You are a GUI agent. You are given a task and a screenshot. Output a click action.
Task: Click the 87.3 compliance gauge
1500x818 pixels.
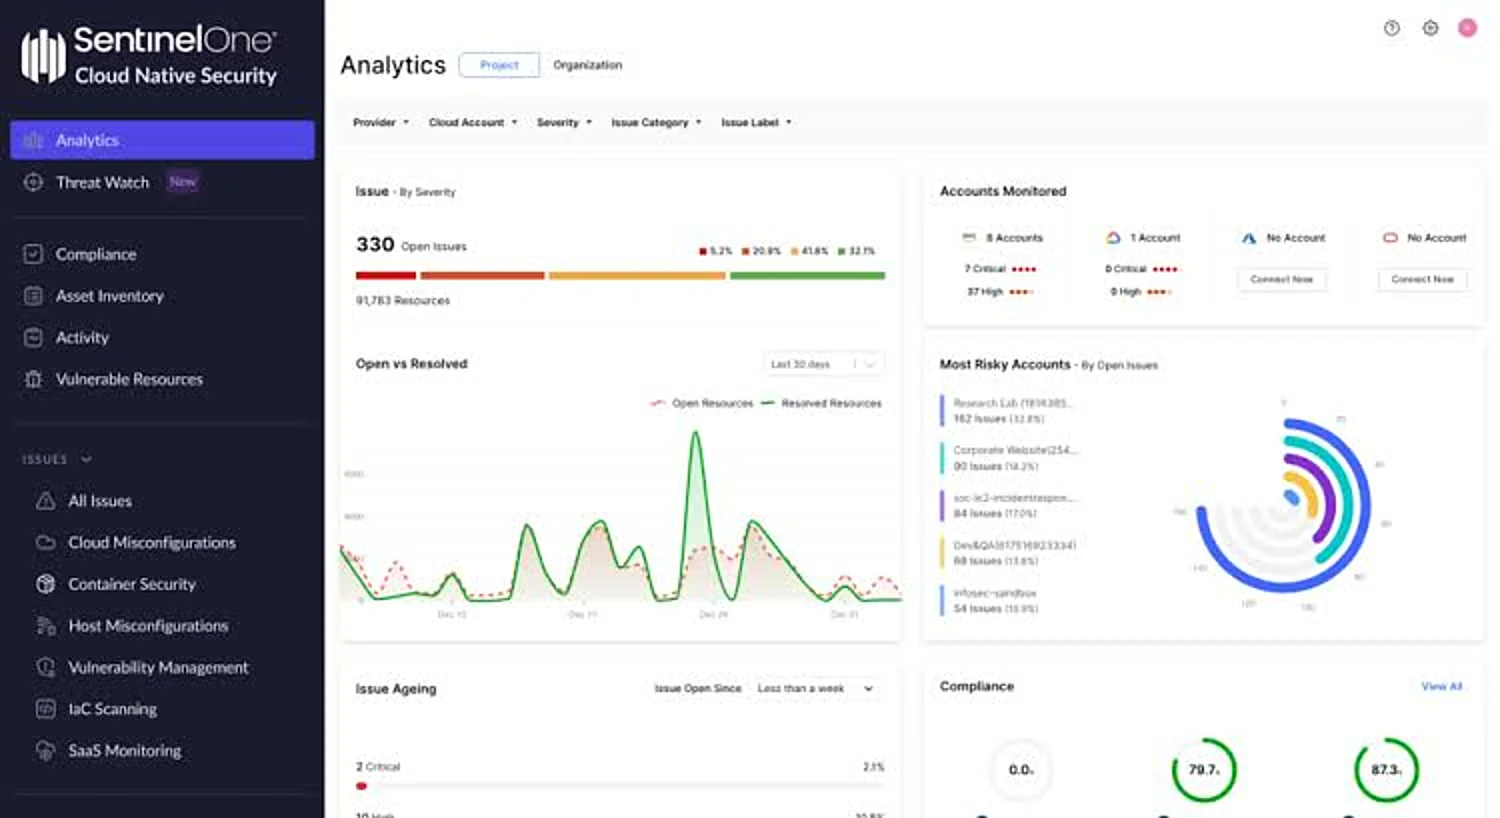(x=1386, y=770)
